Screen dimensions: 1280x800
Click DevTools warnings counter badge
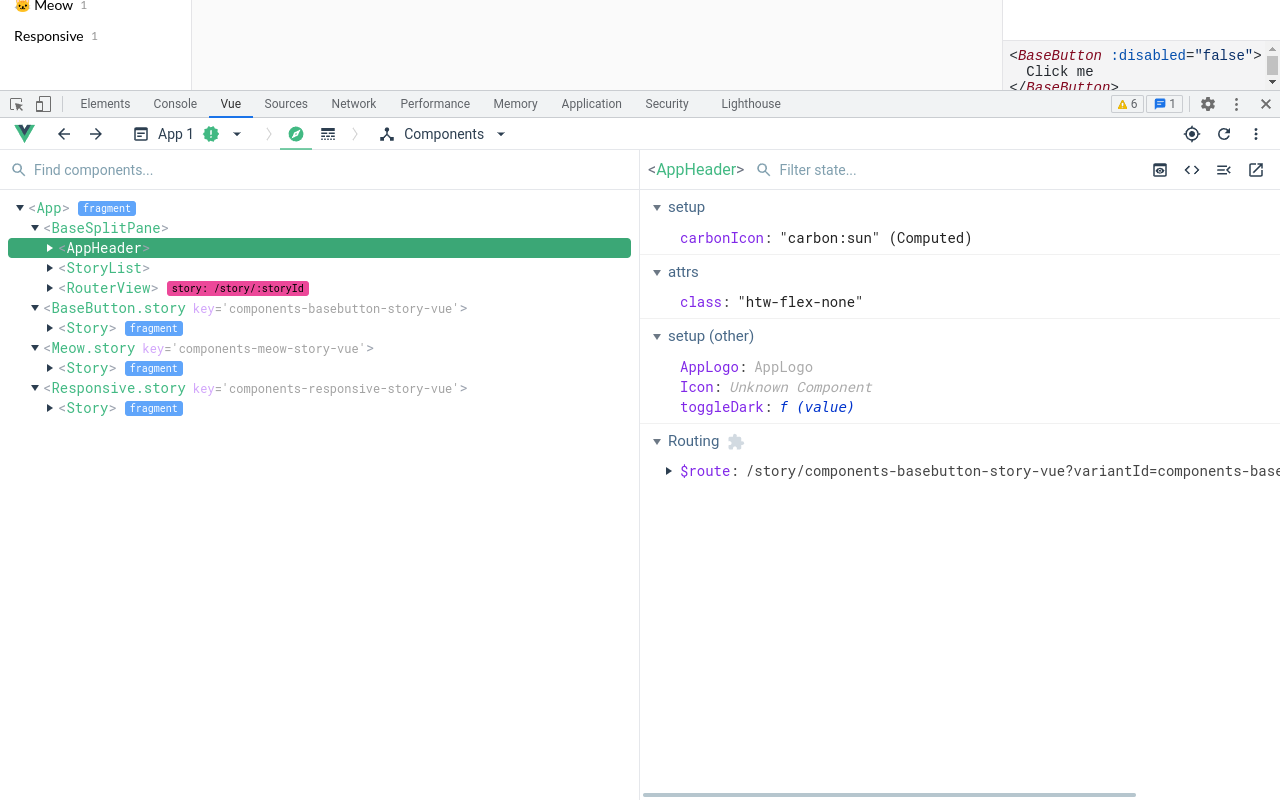point(1126,103)
